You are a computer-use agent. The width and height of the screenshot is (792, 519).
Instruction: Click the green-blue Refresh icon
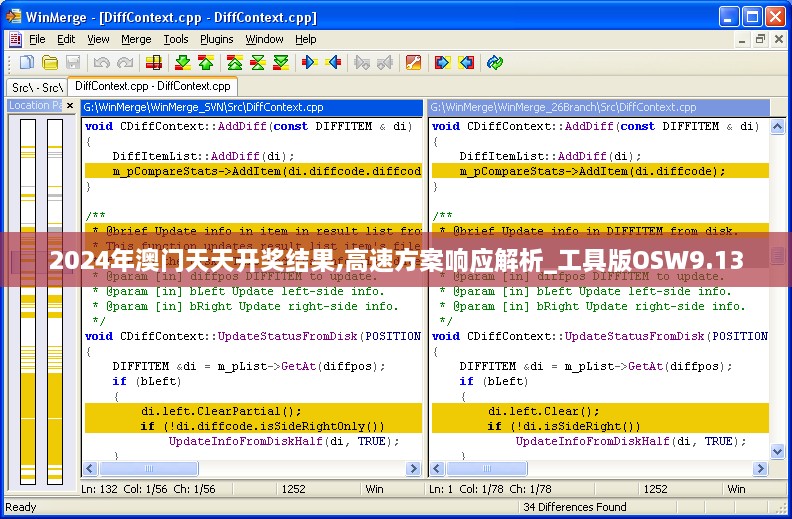pyautogui.click(x=494, y=63)
